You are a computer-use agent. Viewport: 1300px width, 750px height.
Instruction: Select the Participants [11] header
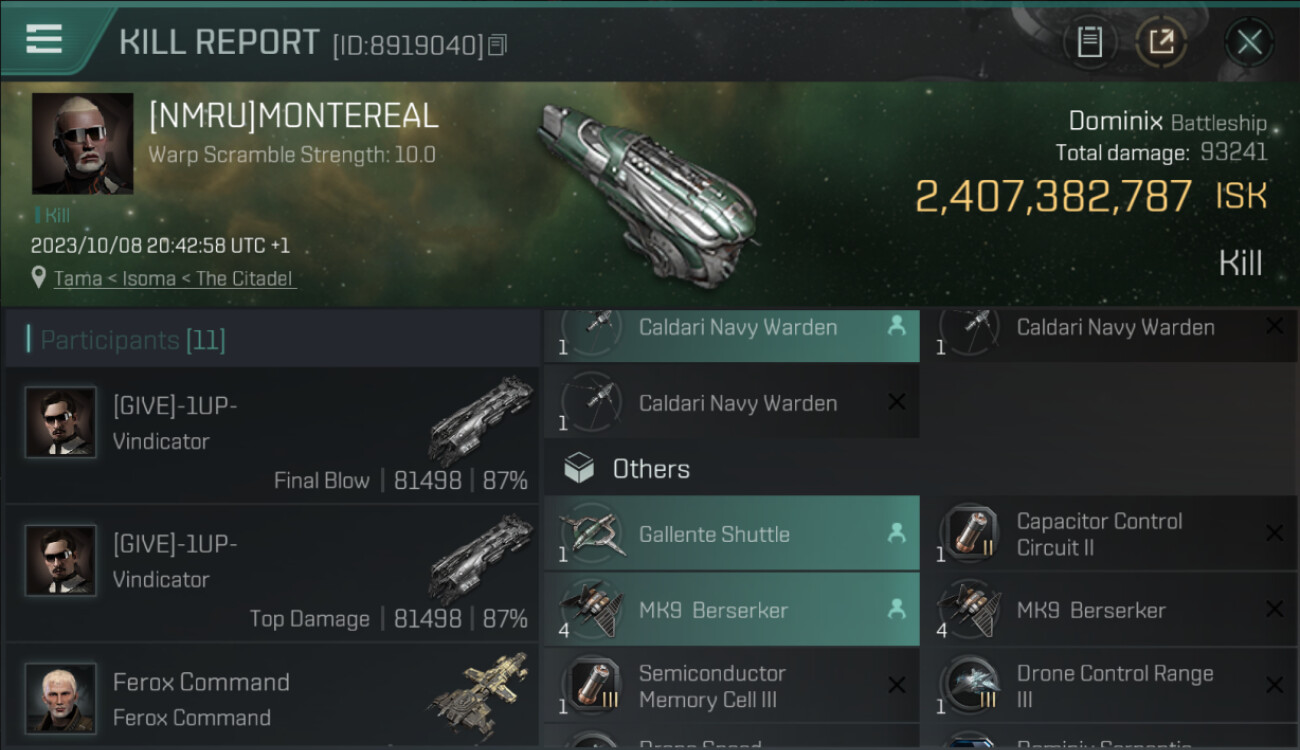(x=133, y=340)
